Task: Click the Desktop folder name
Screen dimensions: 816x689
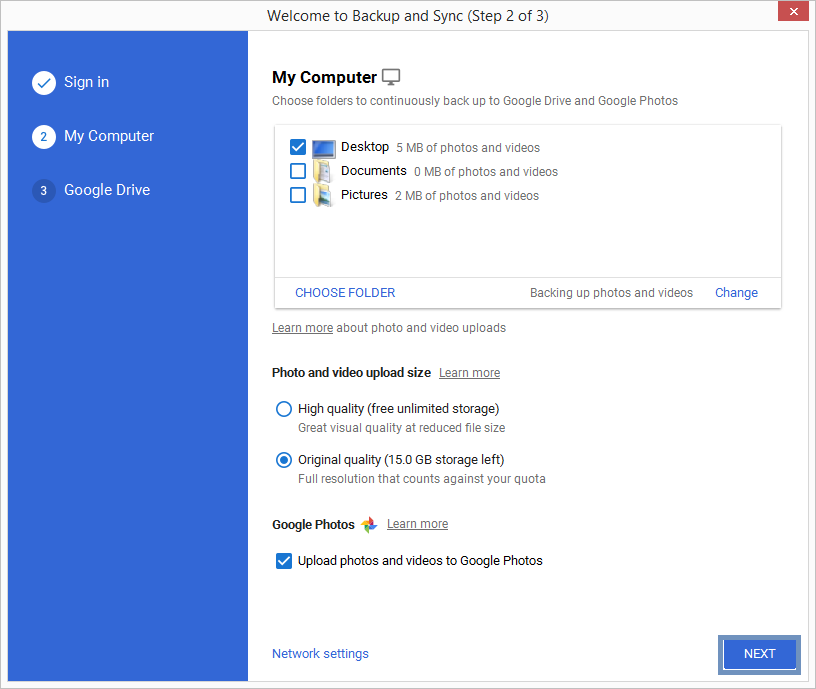Action: pyautogui.click(x=365, y=147)
